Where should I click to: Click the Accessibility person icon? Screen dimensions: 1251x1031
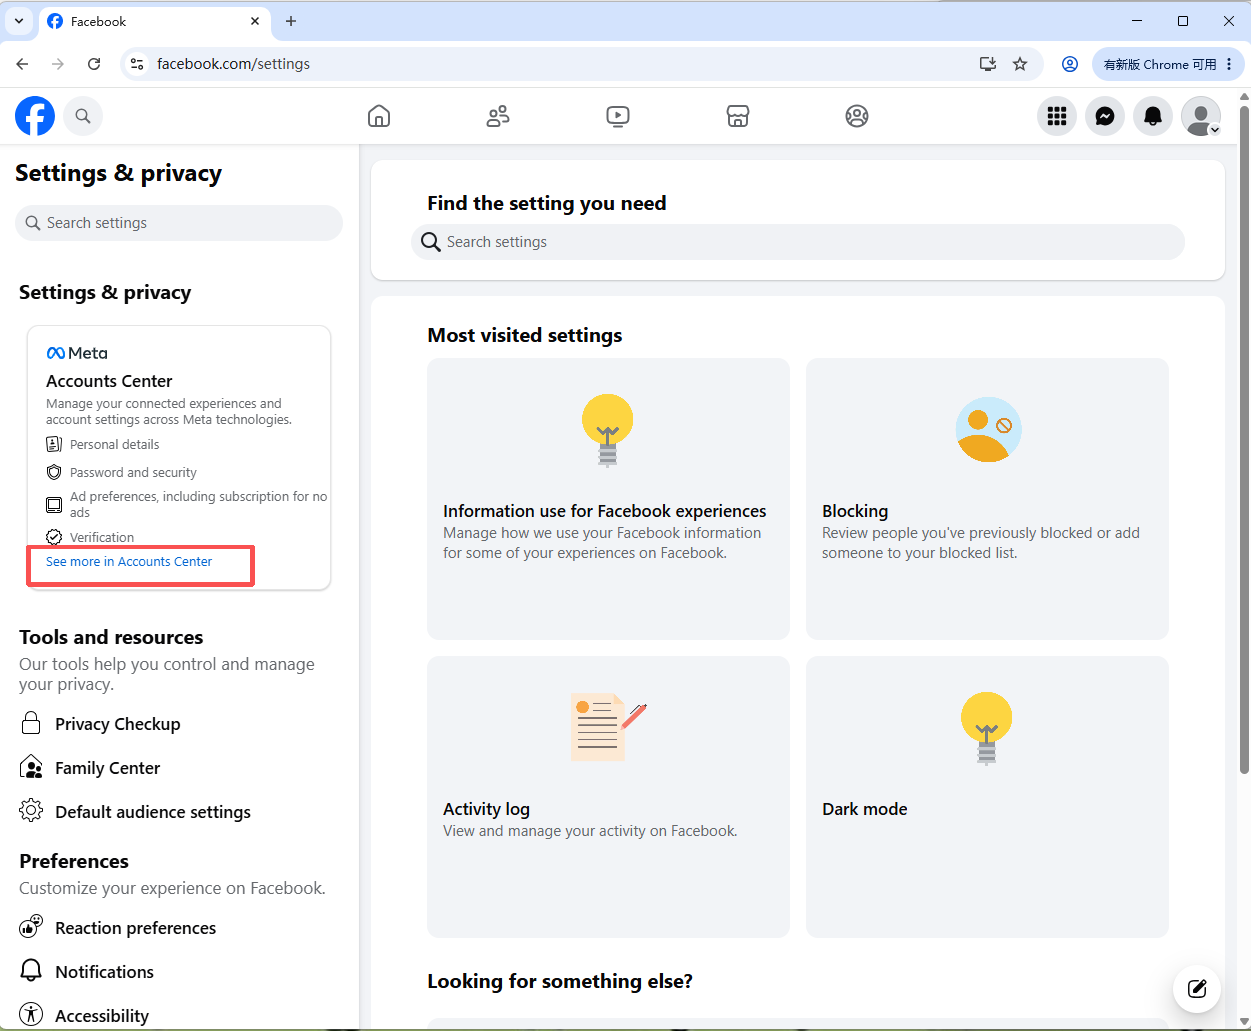(31, 1015)
